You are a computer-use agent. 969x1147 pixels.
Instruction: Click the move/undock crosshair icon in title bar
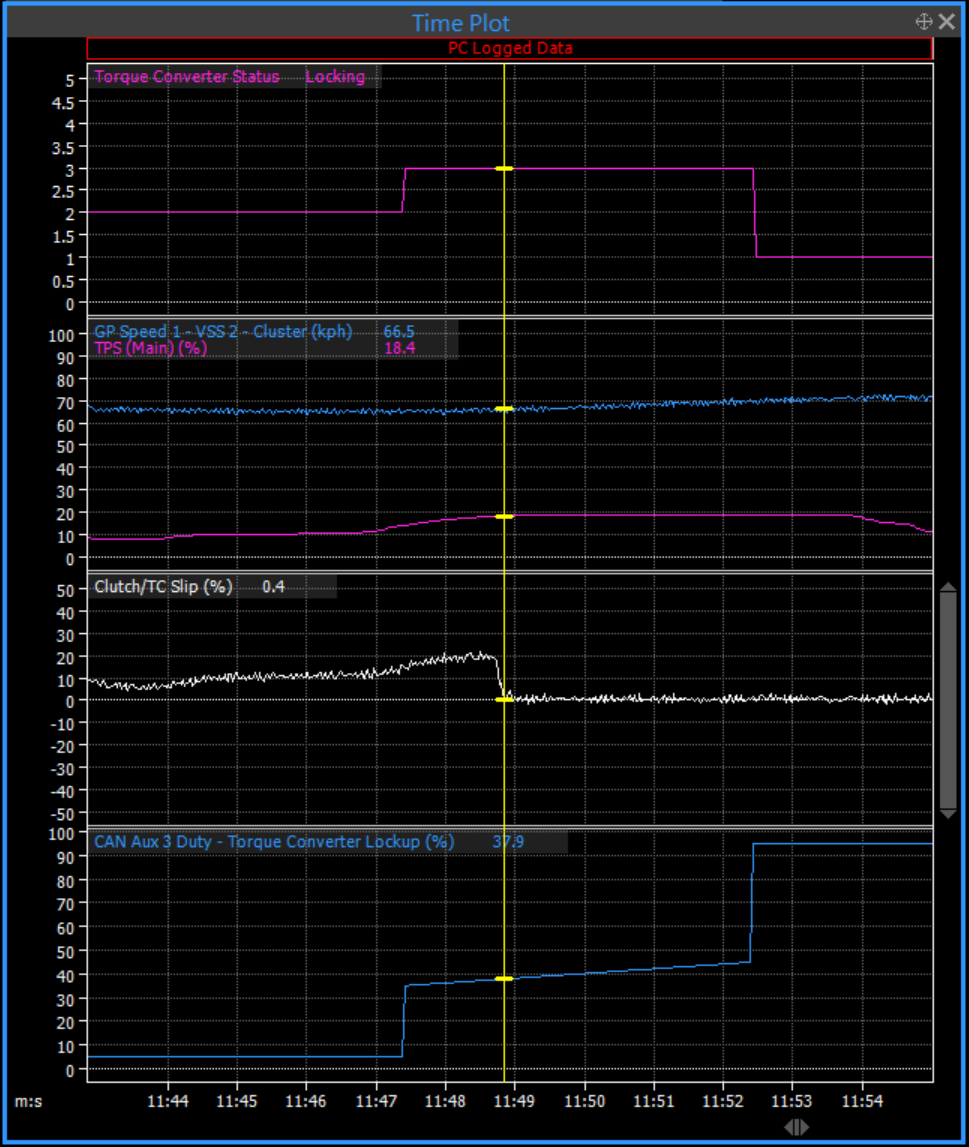coord(924,22)
